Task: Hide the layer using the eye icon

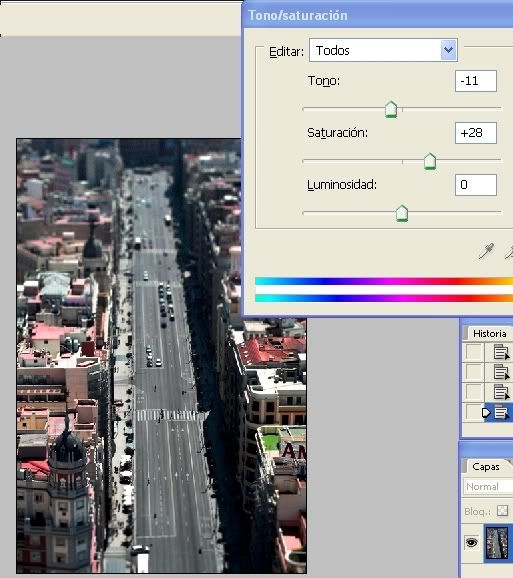Action: click(x=471, y=542)
